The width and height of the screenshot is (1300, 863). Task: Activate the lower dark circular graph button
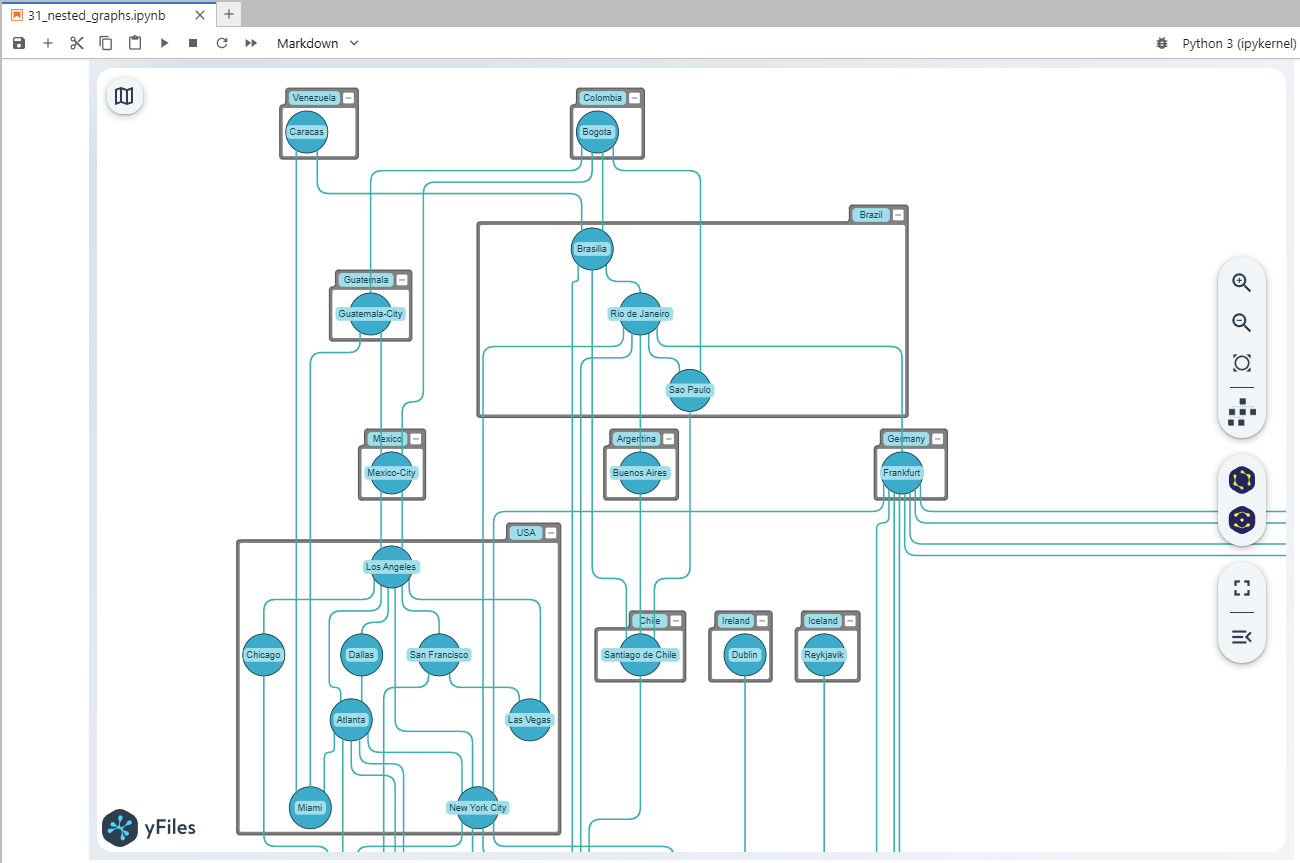[x=1242, y=520]
